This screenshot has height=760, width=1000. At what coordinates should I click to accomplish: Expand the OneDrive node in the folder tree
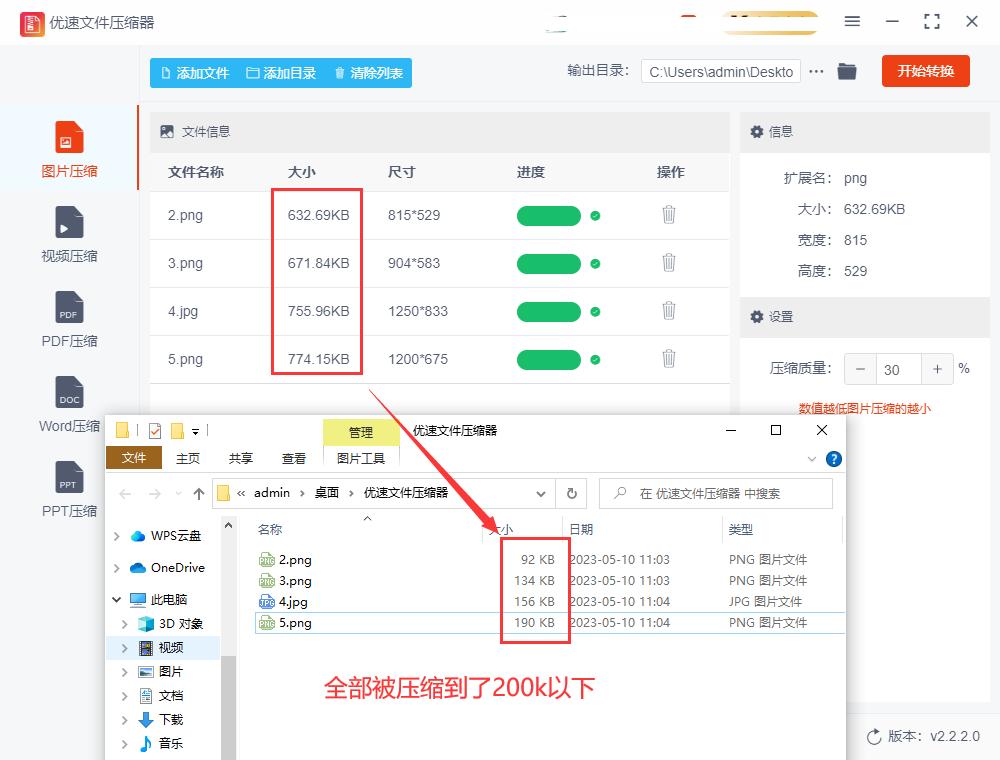click(x=117, y=567)
